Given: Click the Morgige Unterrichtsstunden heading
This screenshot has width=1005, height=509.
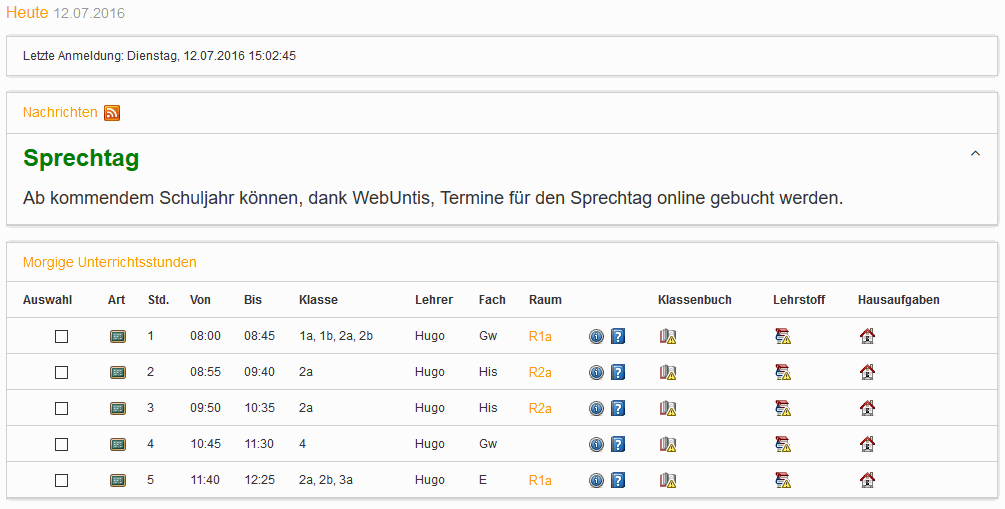Looking at the screenshot, I should tap(110, 262).
